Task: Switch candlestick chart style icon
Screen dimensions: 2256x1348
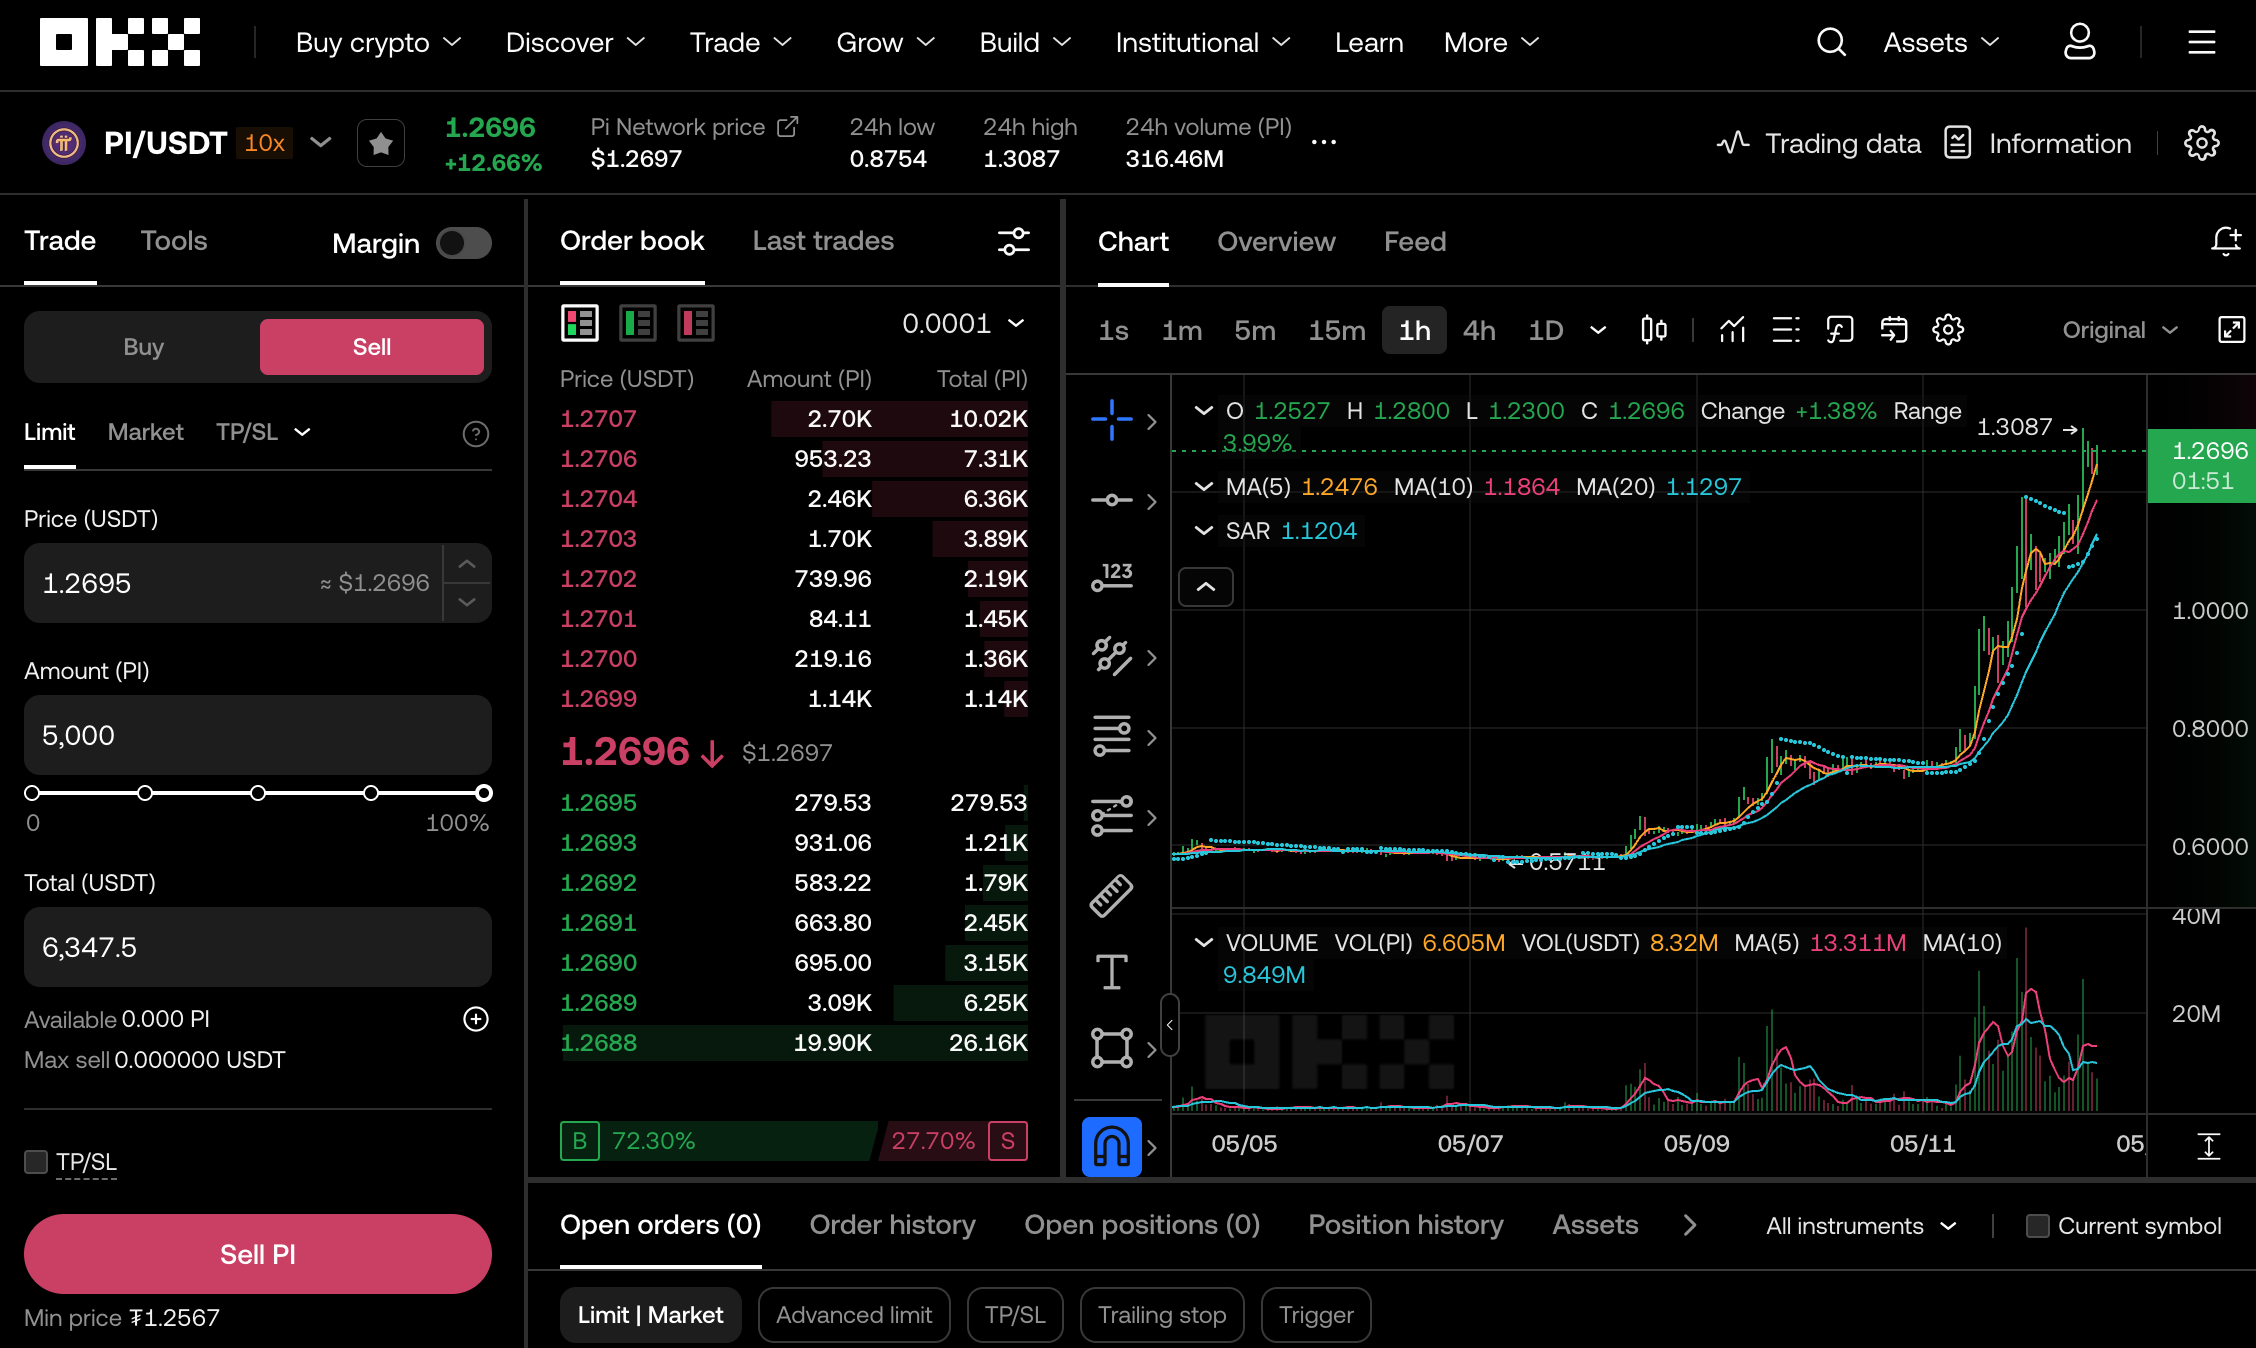Action: coord(1654,330)
